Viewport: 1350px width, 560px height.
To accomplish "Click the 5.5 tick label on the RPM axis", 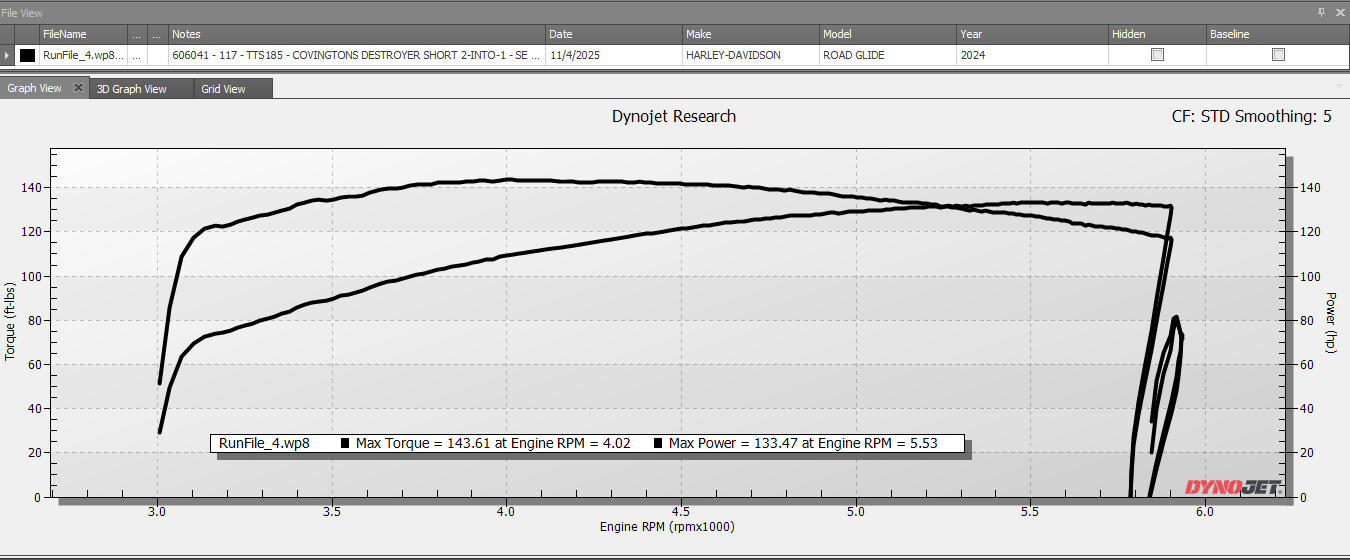I will [x=1031, y=510].
